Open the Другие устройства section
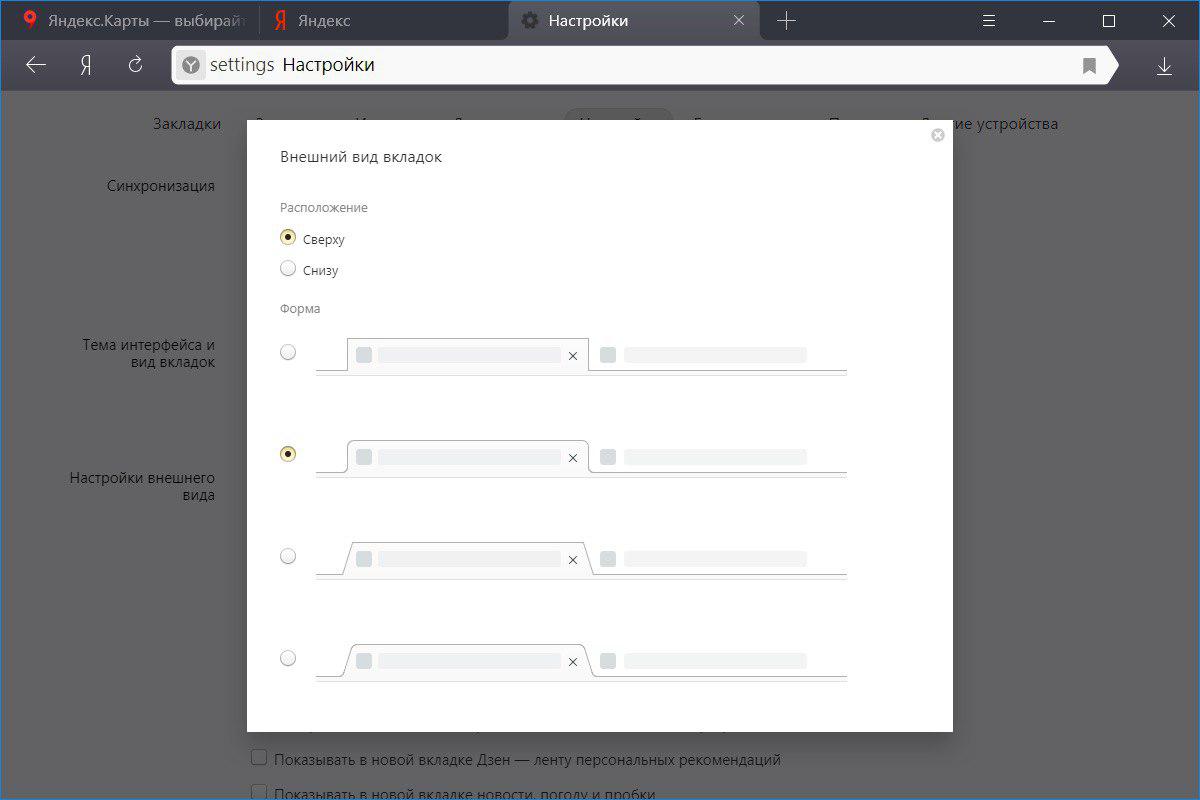This screenshot has height=800, width=1200. 988,124
